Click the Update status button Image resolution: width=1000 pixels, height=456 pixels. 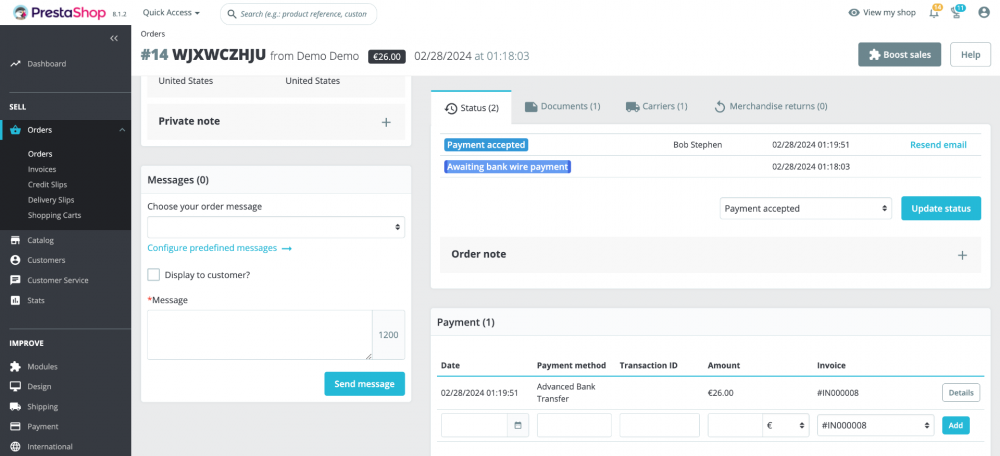(x=941, y=209)
